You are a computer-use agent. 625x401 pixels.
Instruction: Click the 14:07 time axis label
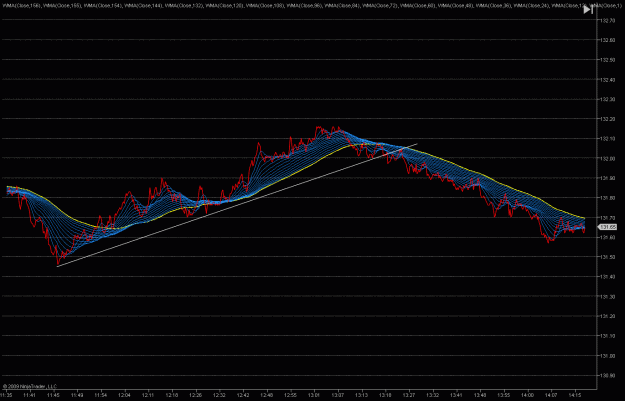pyautogui.click(x=551, y=395)
